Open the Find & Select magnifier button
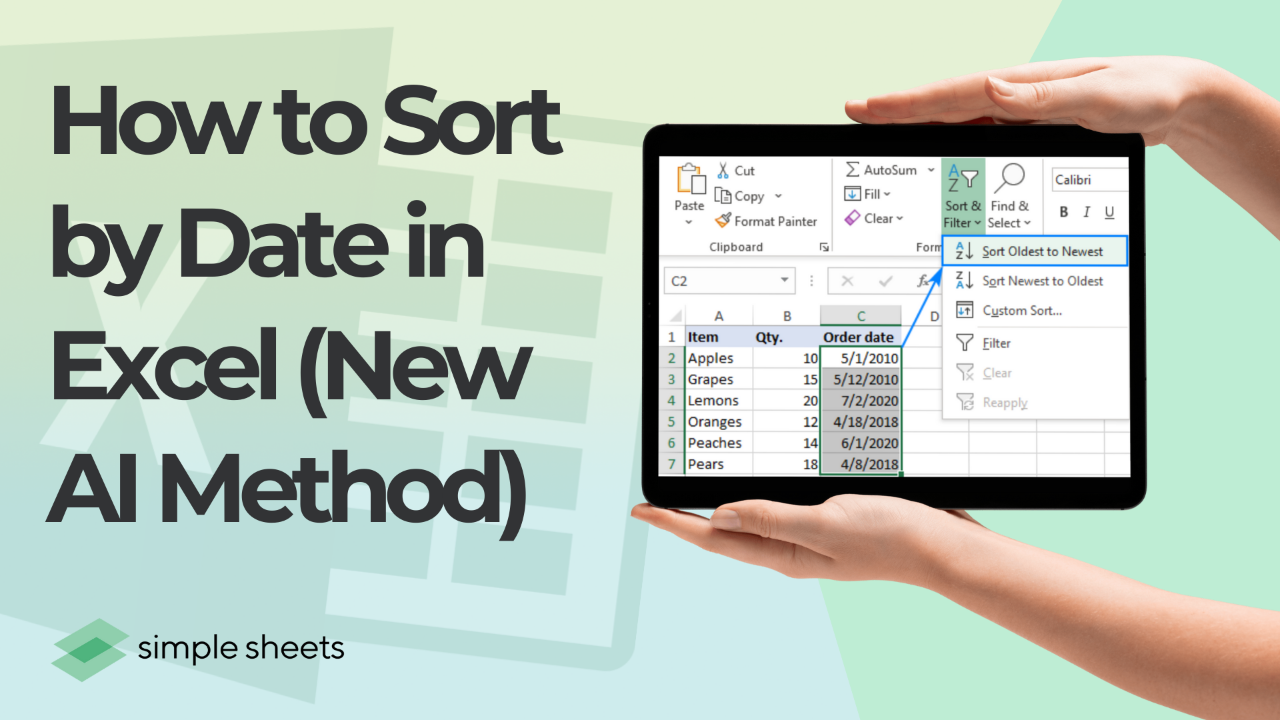Image resolution: width=1280 pixels, height=720 pixels. point(1009,196)
